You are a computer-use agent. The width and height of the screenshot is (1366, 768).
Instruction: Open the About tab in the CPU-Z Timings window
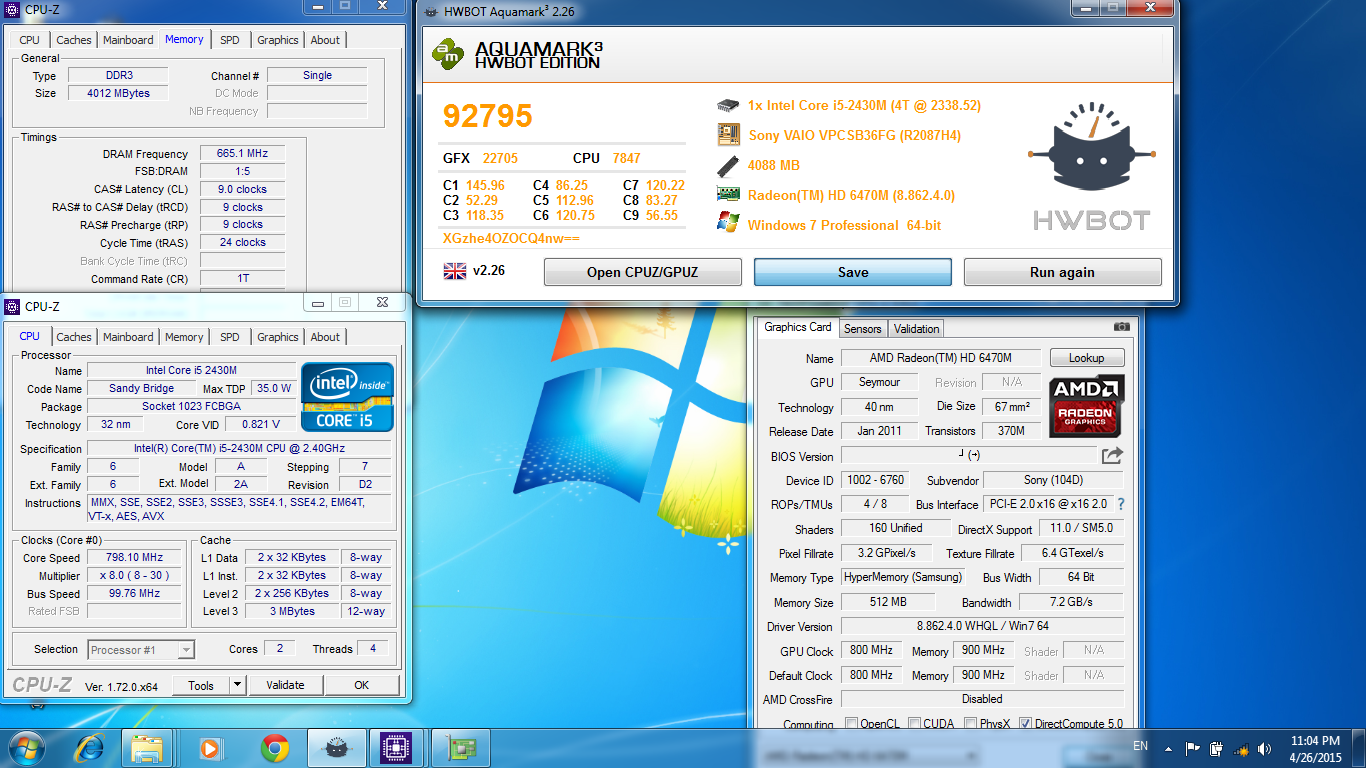click(x=325, y=40)
